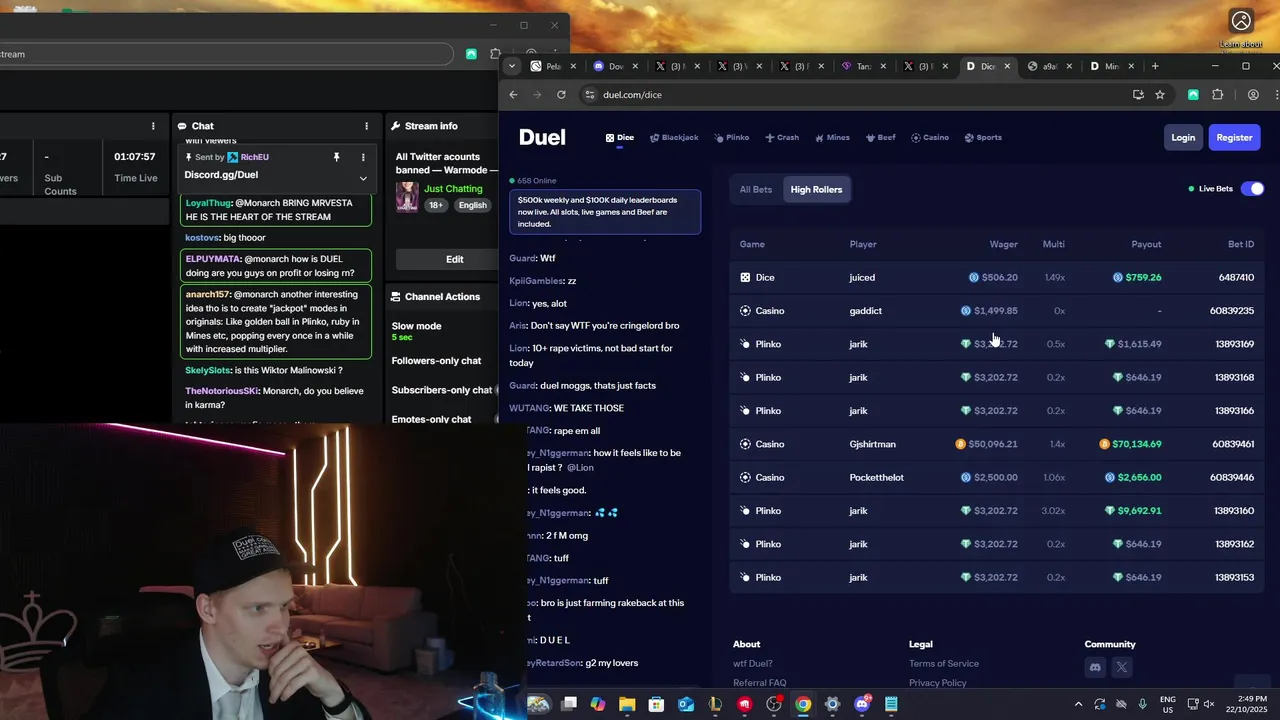Open the Referral FAQ link
1280x720 pixels.
click(x=759, y=683)
